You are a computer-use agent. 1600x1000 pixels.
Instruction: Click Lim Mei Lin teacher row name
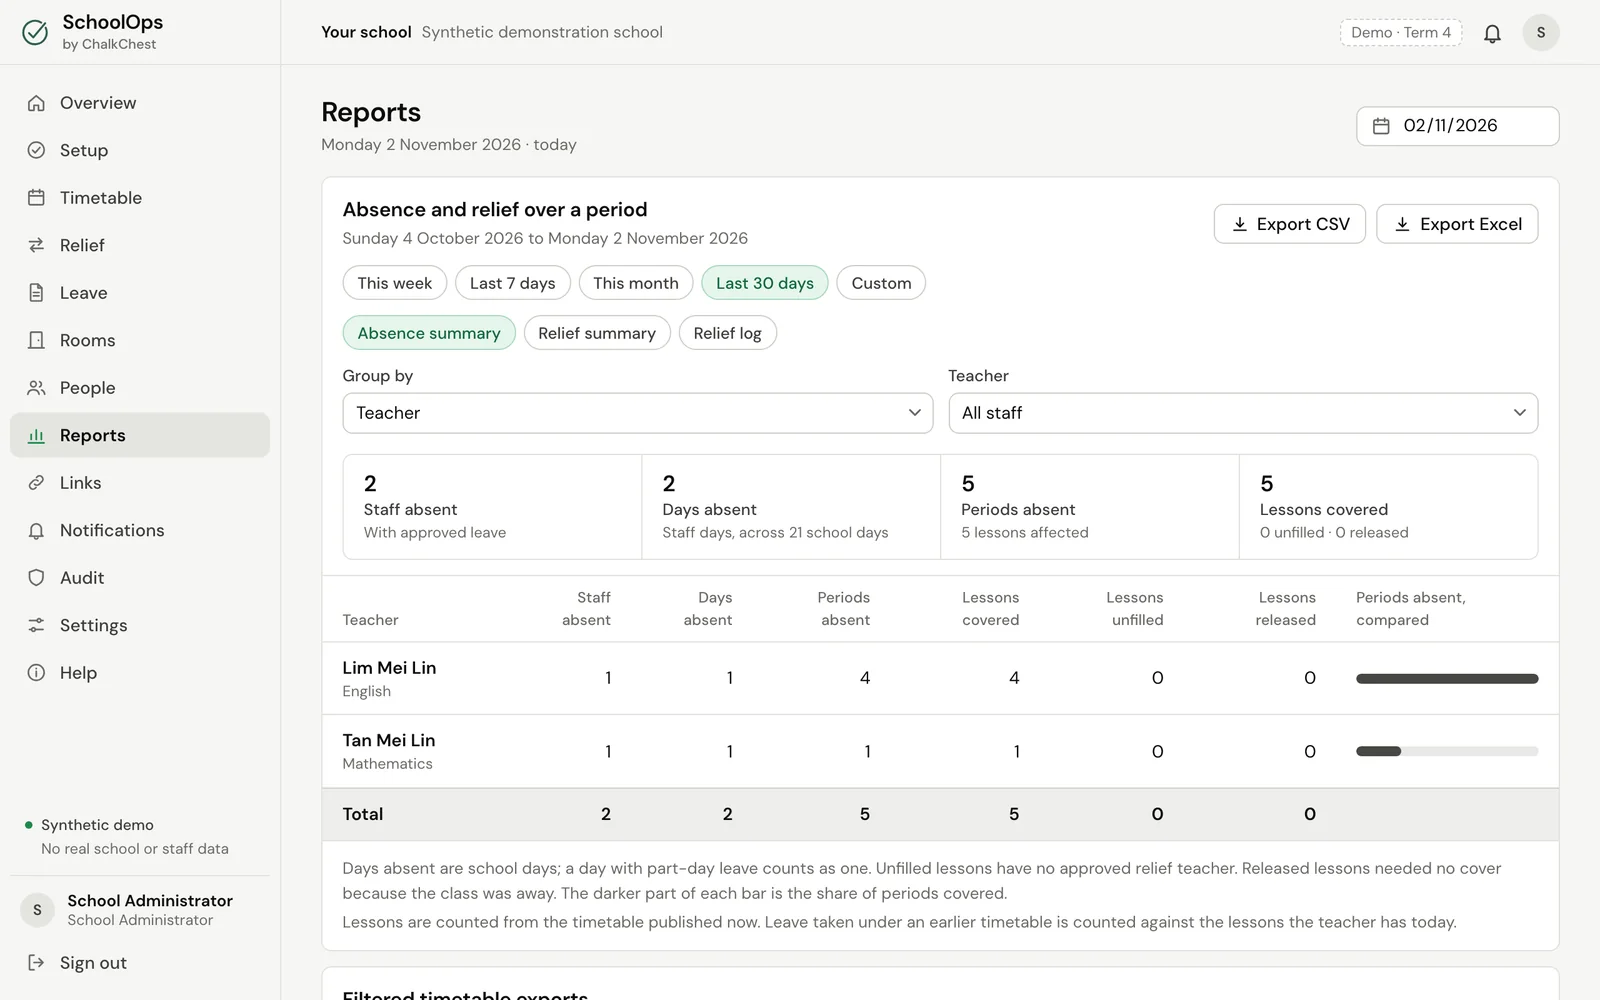pos(389,668)
